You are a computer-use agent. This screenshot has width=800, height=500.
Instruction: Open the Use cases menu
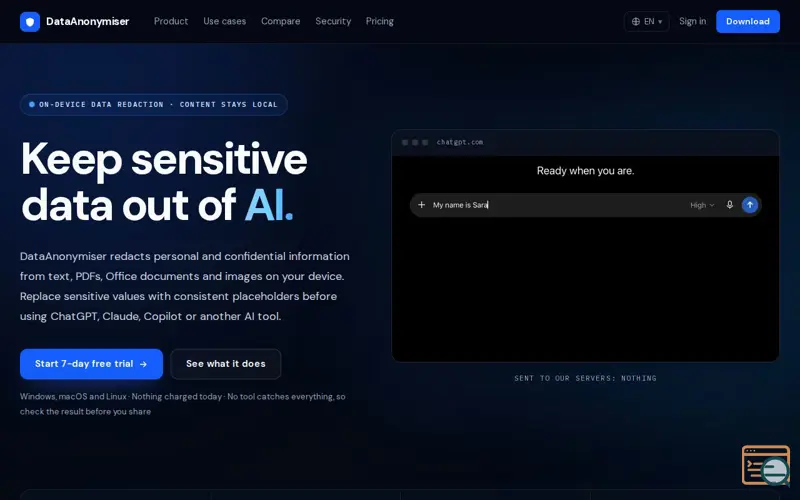pyautogui.click(x=224, y=21)
